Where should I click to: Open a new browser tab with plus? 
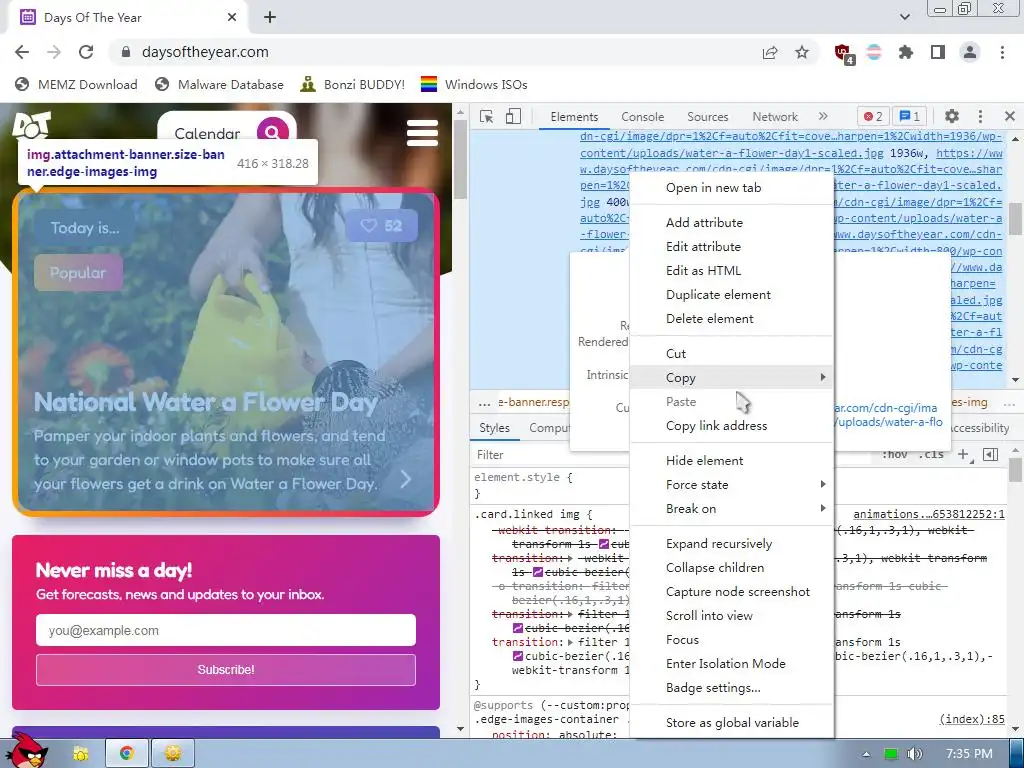coord(270,18)
